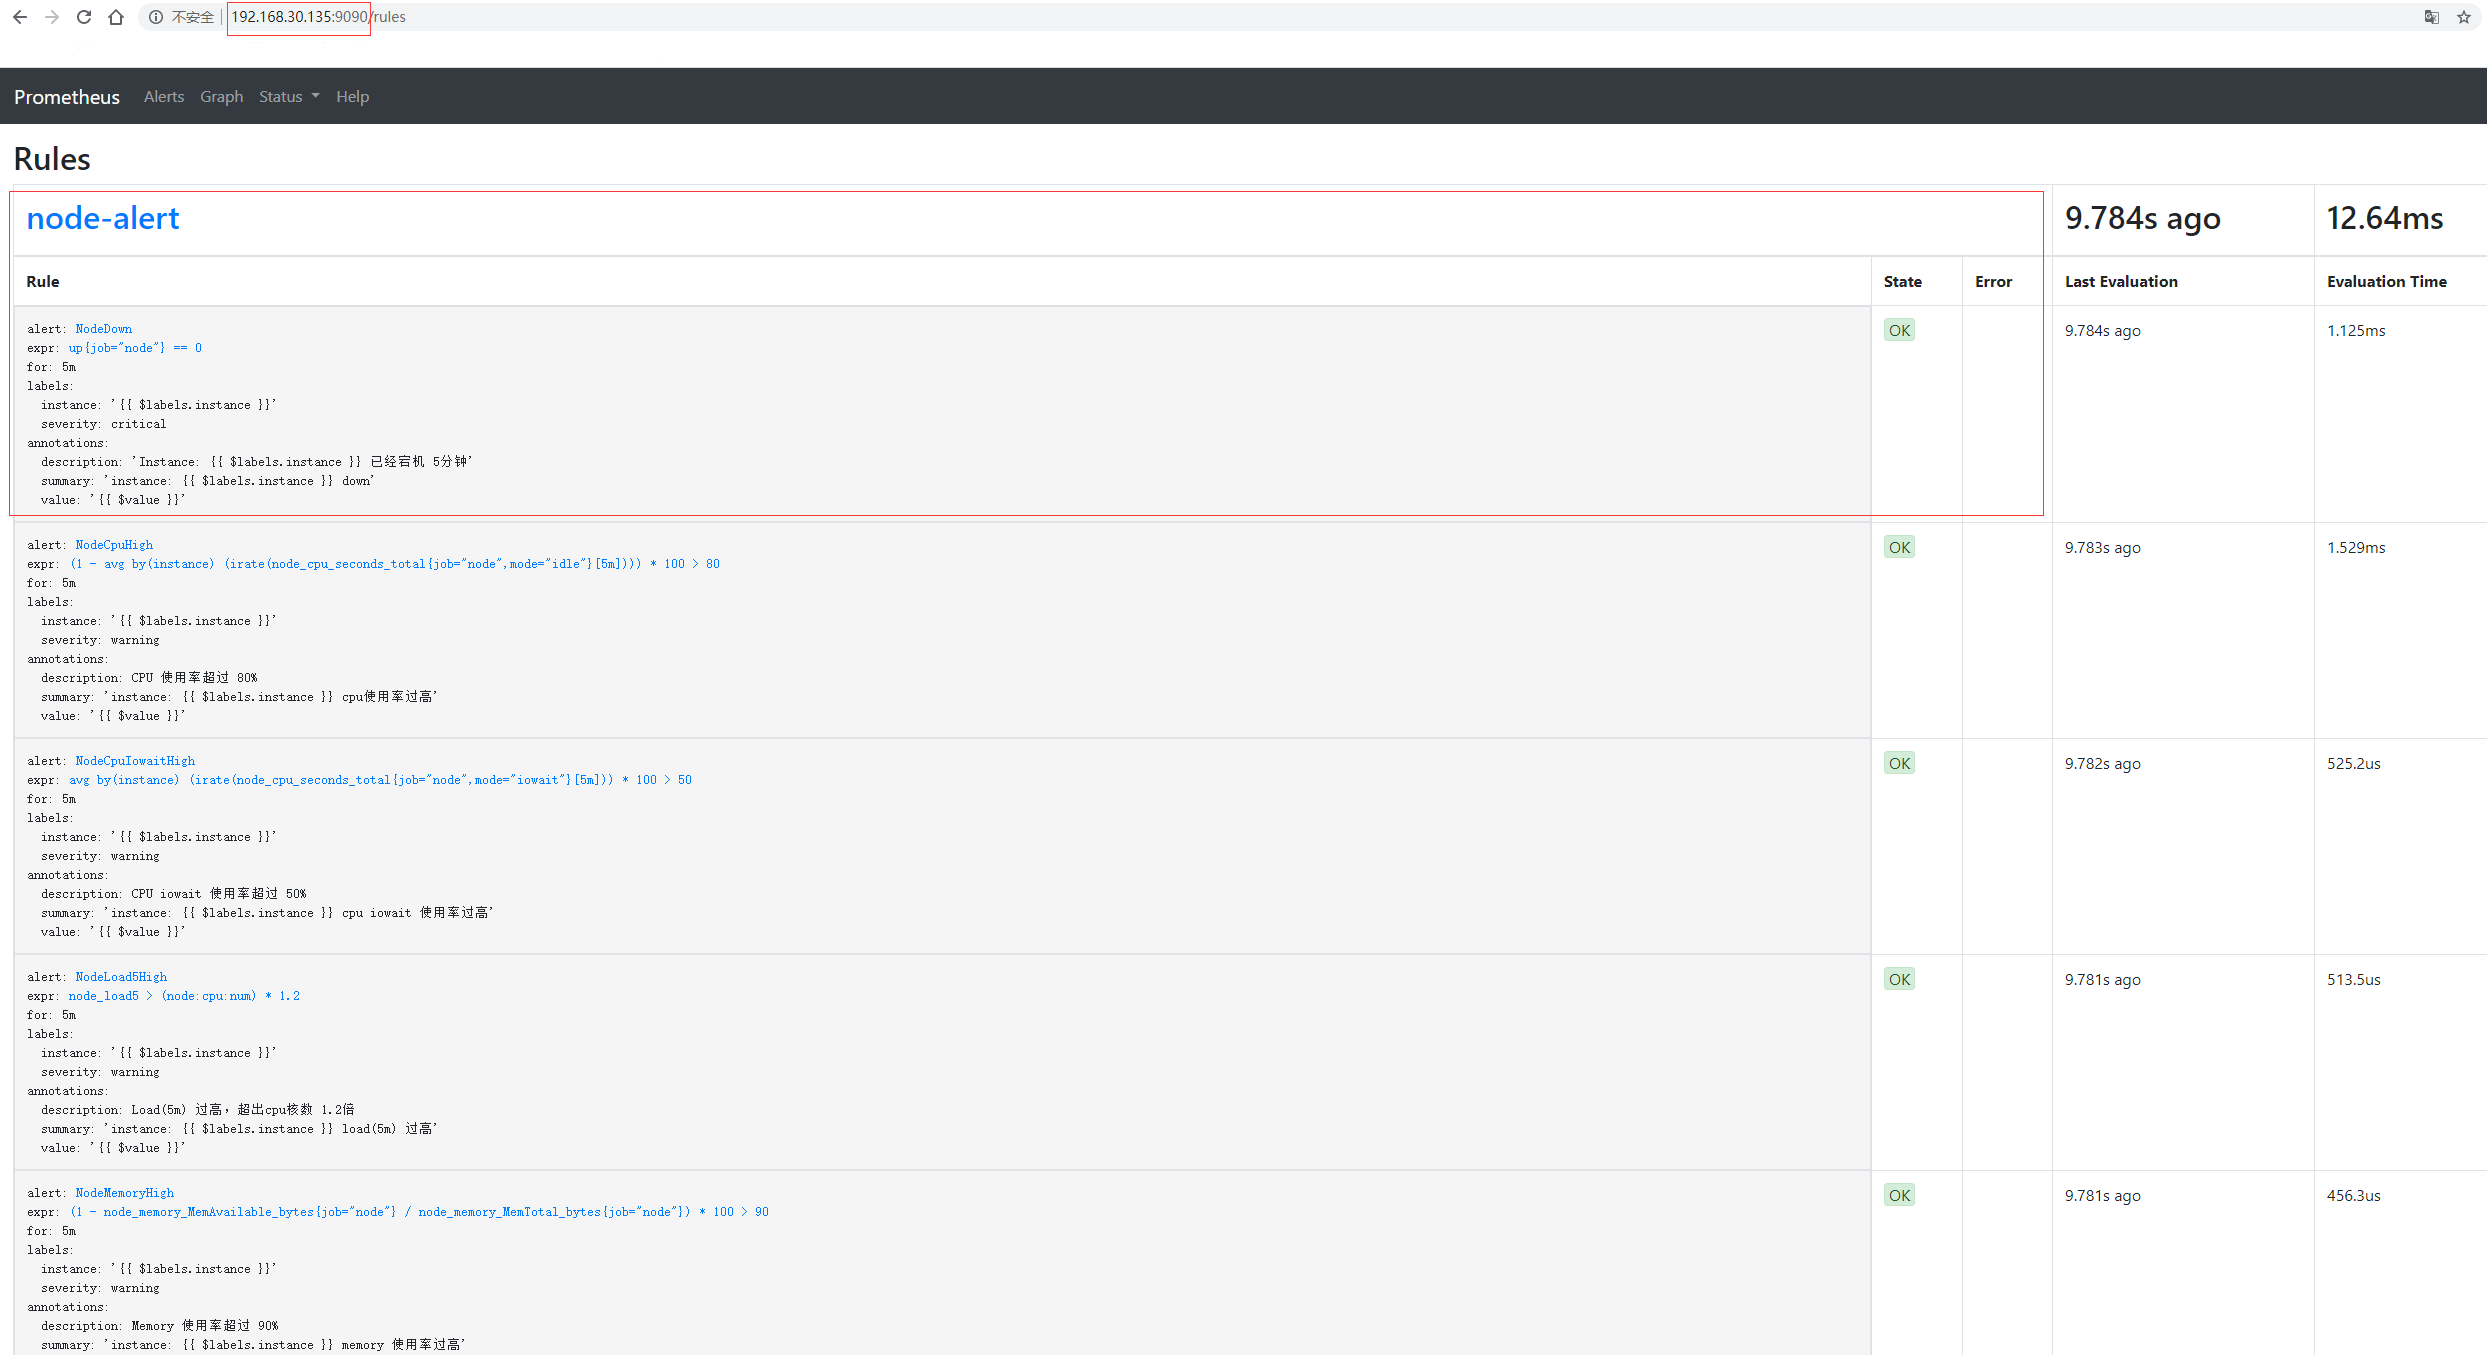This screenshot has width=2487, height=1355.
Task: Reload the page with the refresh icon
Action: click(84, 17)
